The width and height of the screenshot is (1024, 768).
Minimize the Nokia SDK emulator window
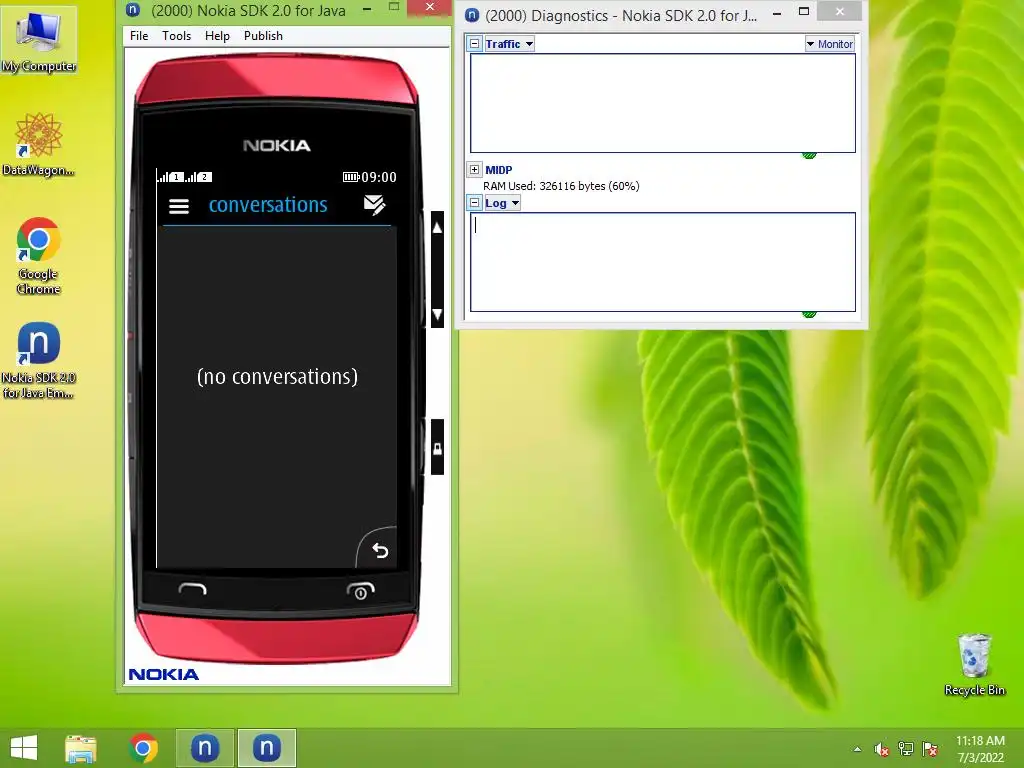click(x=367, y=9)
